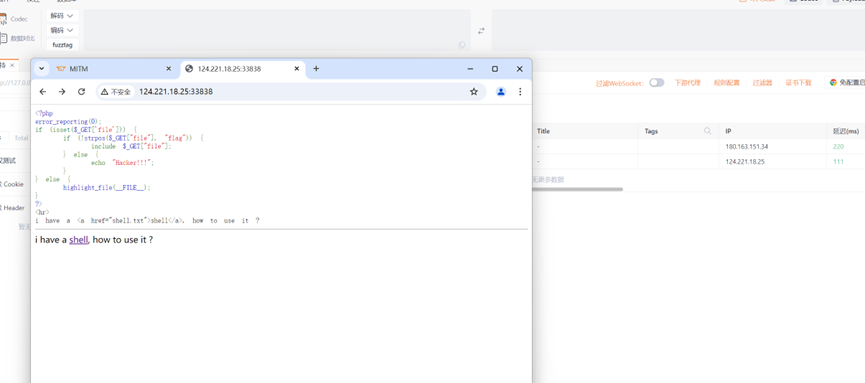Click the codec left input text area
The image size is (865, 383).
277,30
